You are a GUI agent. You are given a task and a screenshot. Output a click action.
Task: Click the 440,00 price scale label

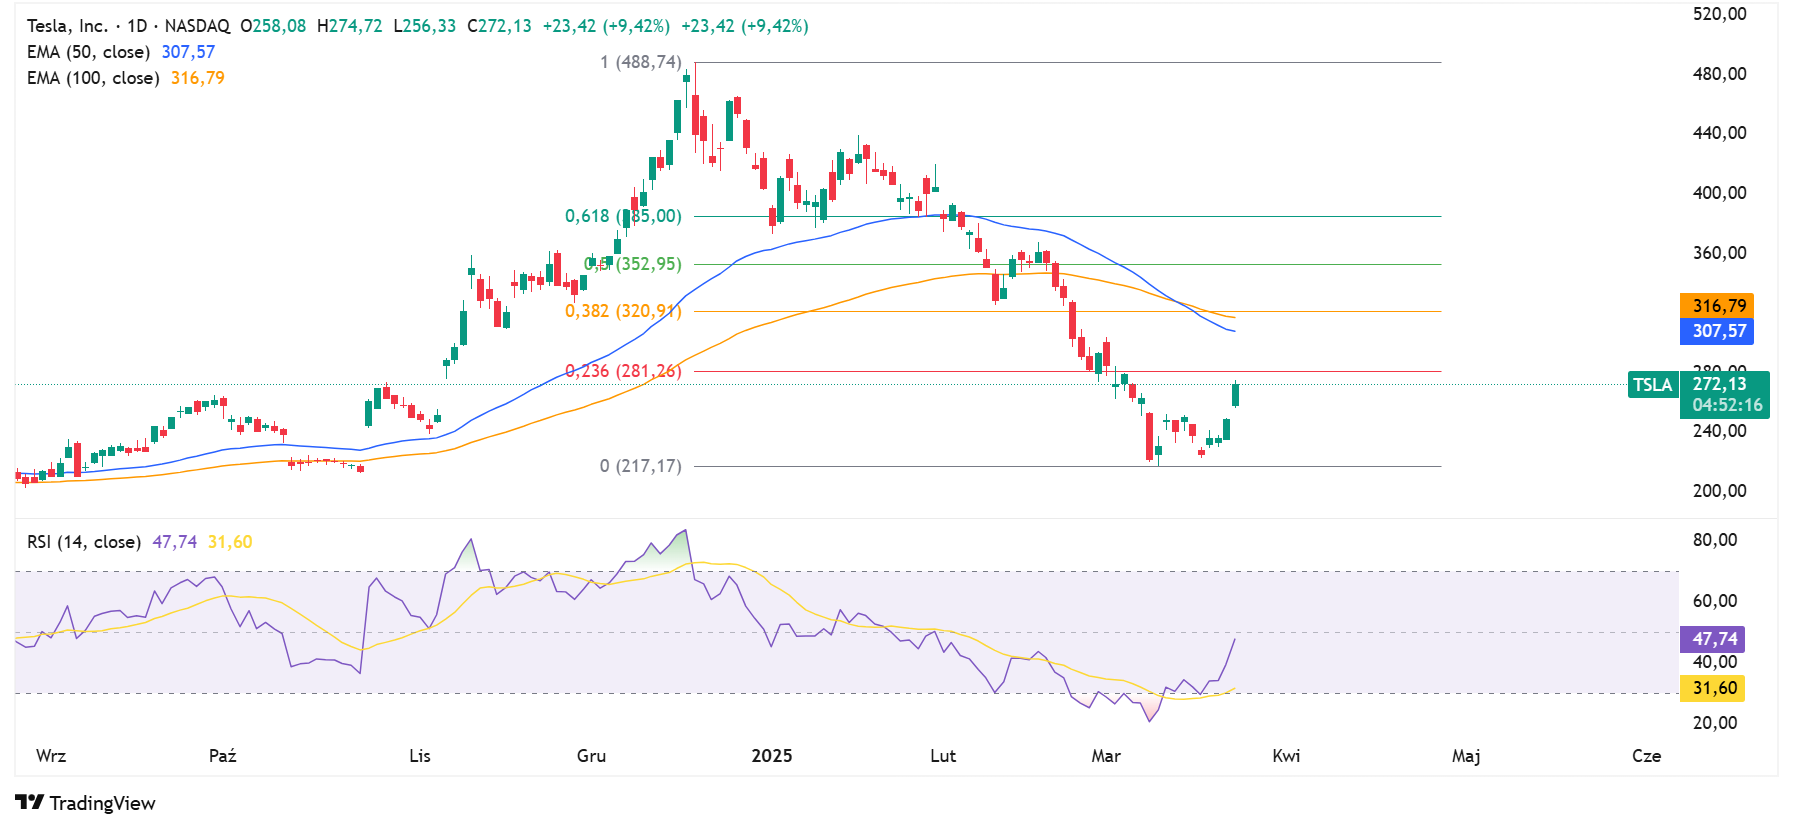pyautogui.click(x=1720, y=133)
